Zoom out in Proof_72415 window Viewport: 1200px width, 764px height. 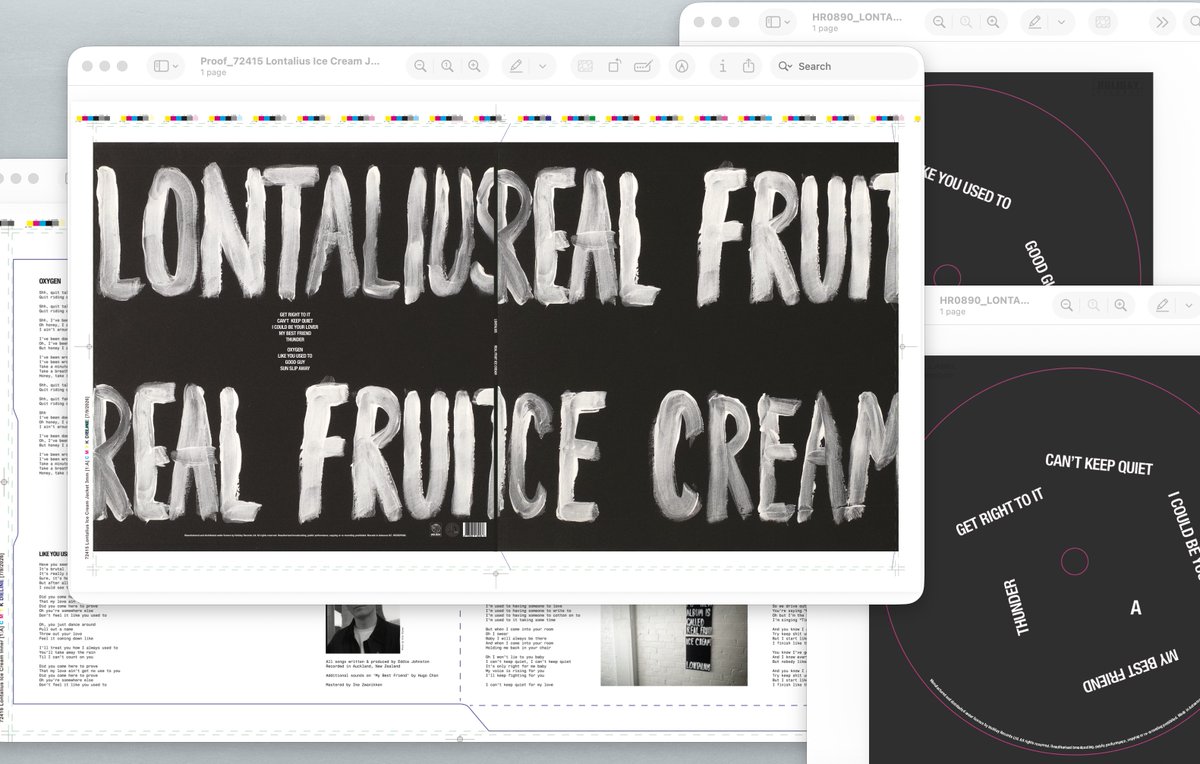click(x=420, y=66)
